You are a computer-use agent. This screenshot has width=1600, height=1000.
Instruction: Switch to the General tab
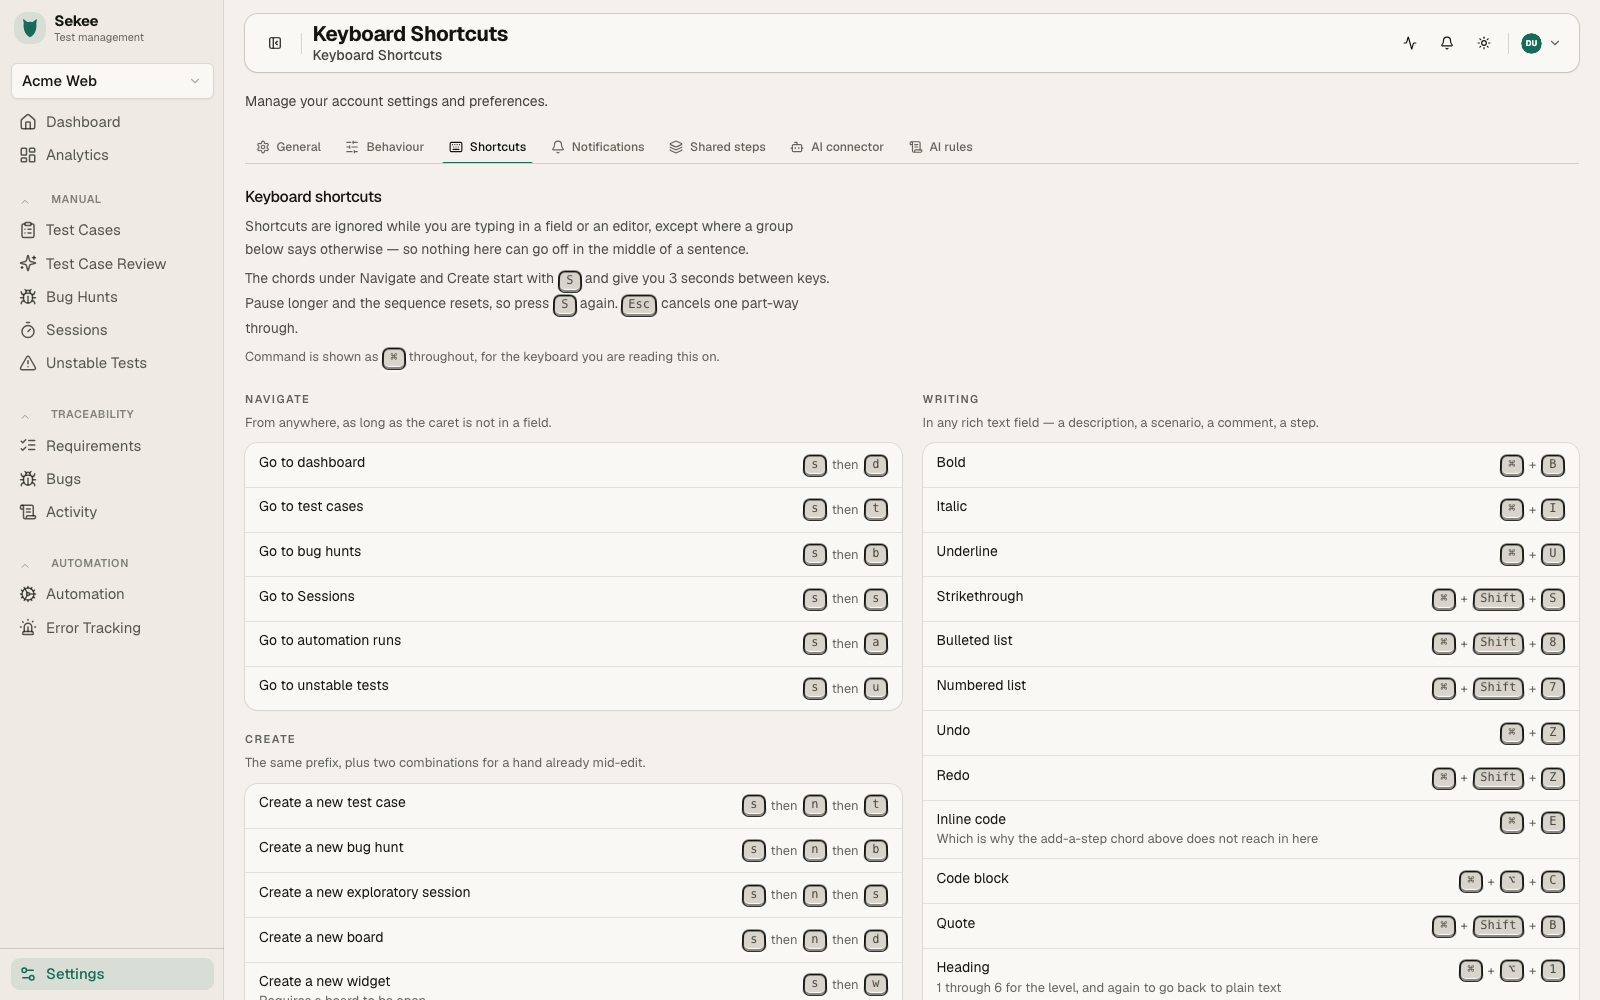tap(288, 147)
